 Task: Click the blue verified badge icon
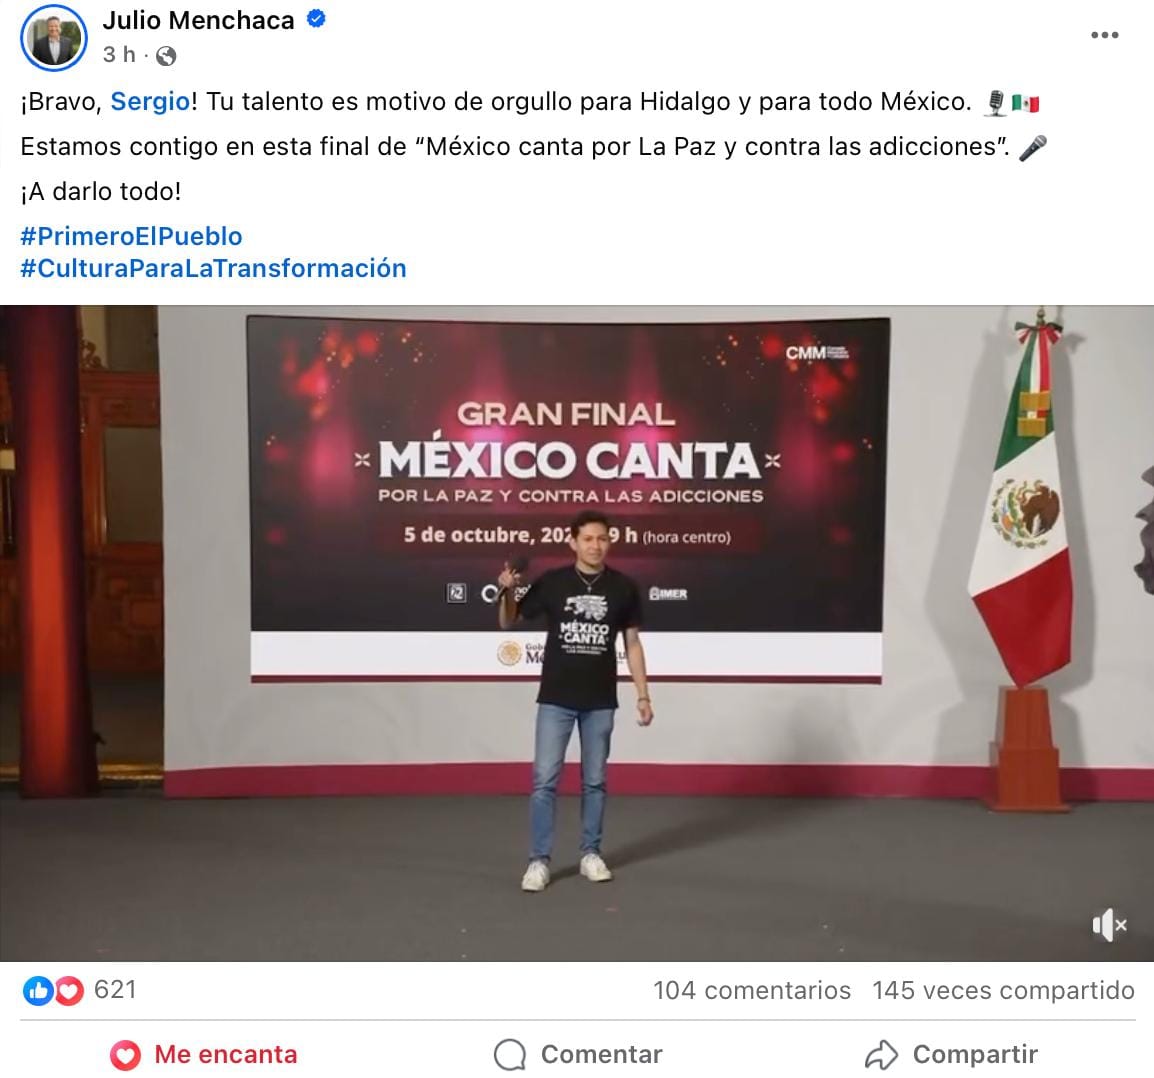pyautogui.click(x=316, y=19)
